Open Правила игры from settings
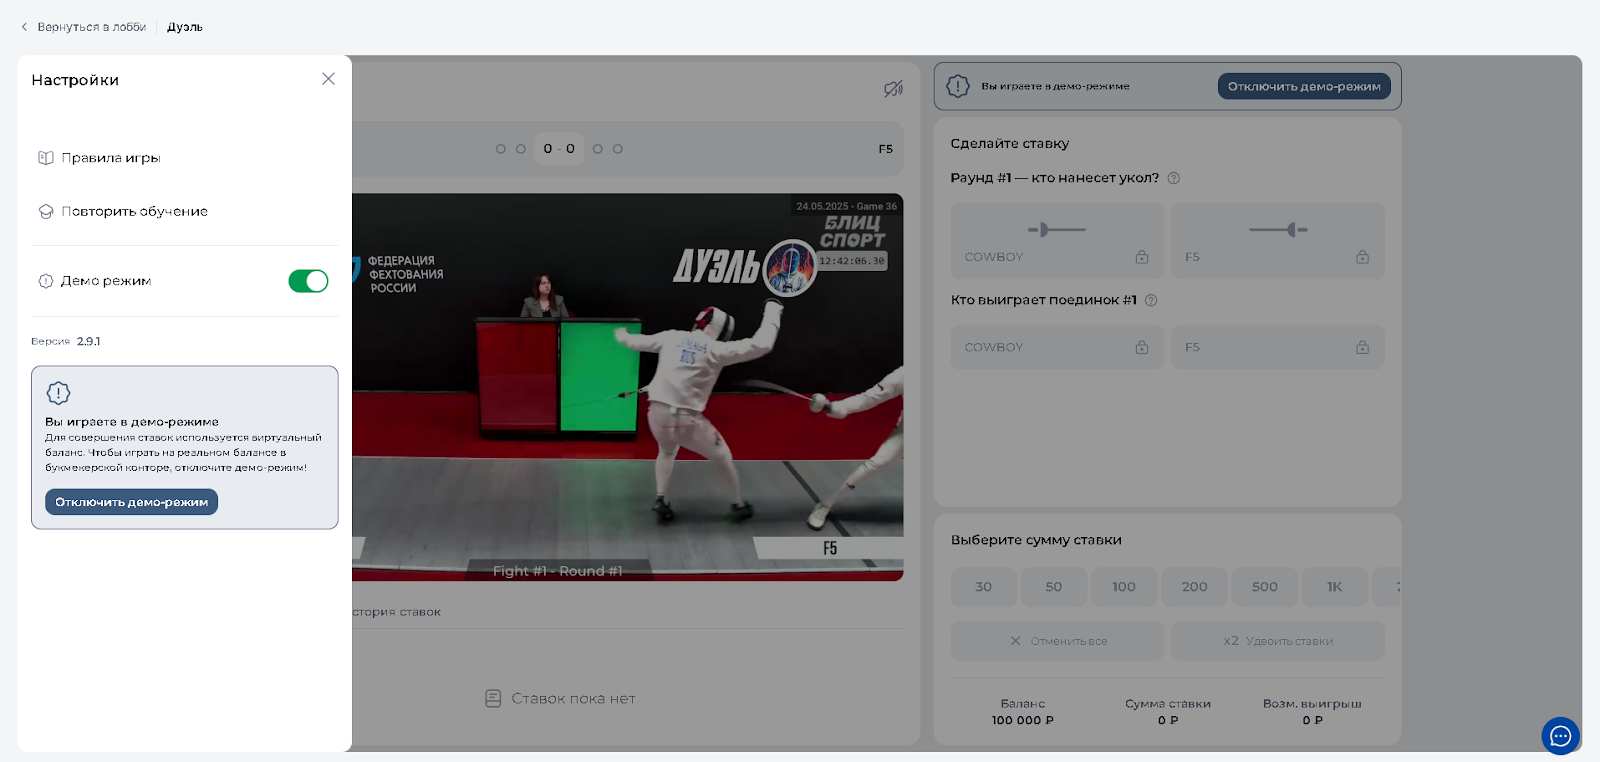This screenshot has width=1600, height=762. (110, 158)
